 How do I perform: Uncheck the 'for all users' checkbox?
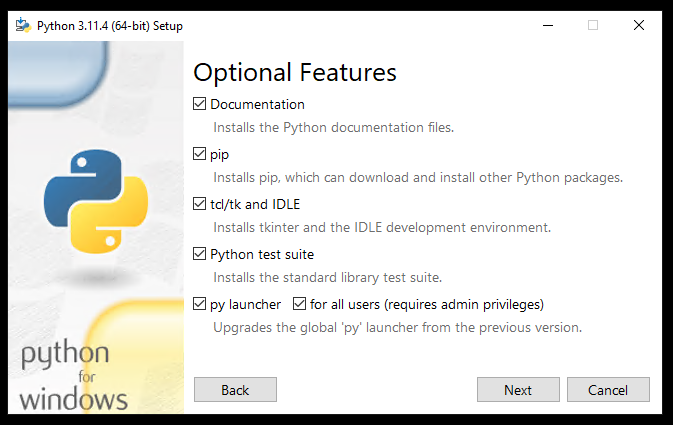(x=300, y=304)
